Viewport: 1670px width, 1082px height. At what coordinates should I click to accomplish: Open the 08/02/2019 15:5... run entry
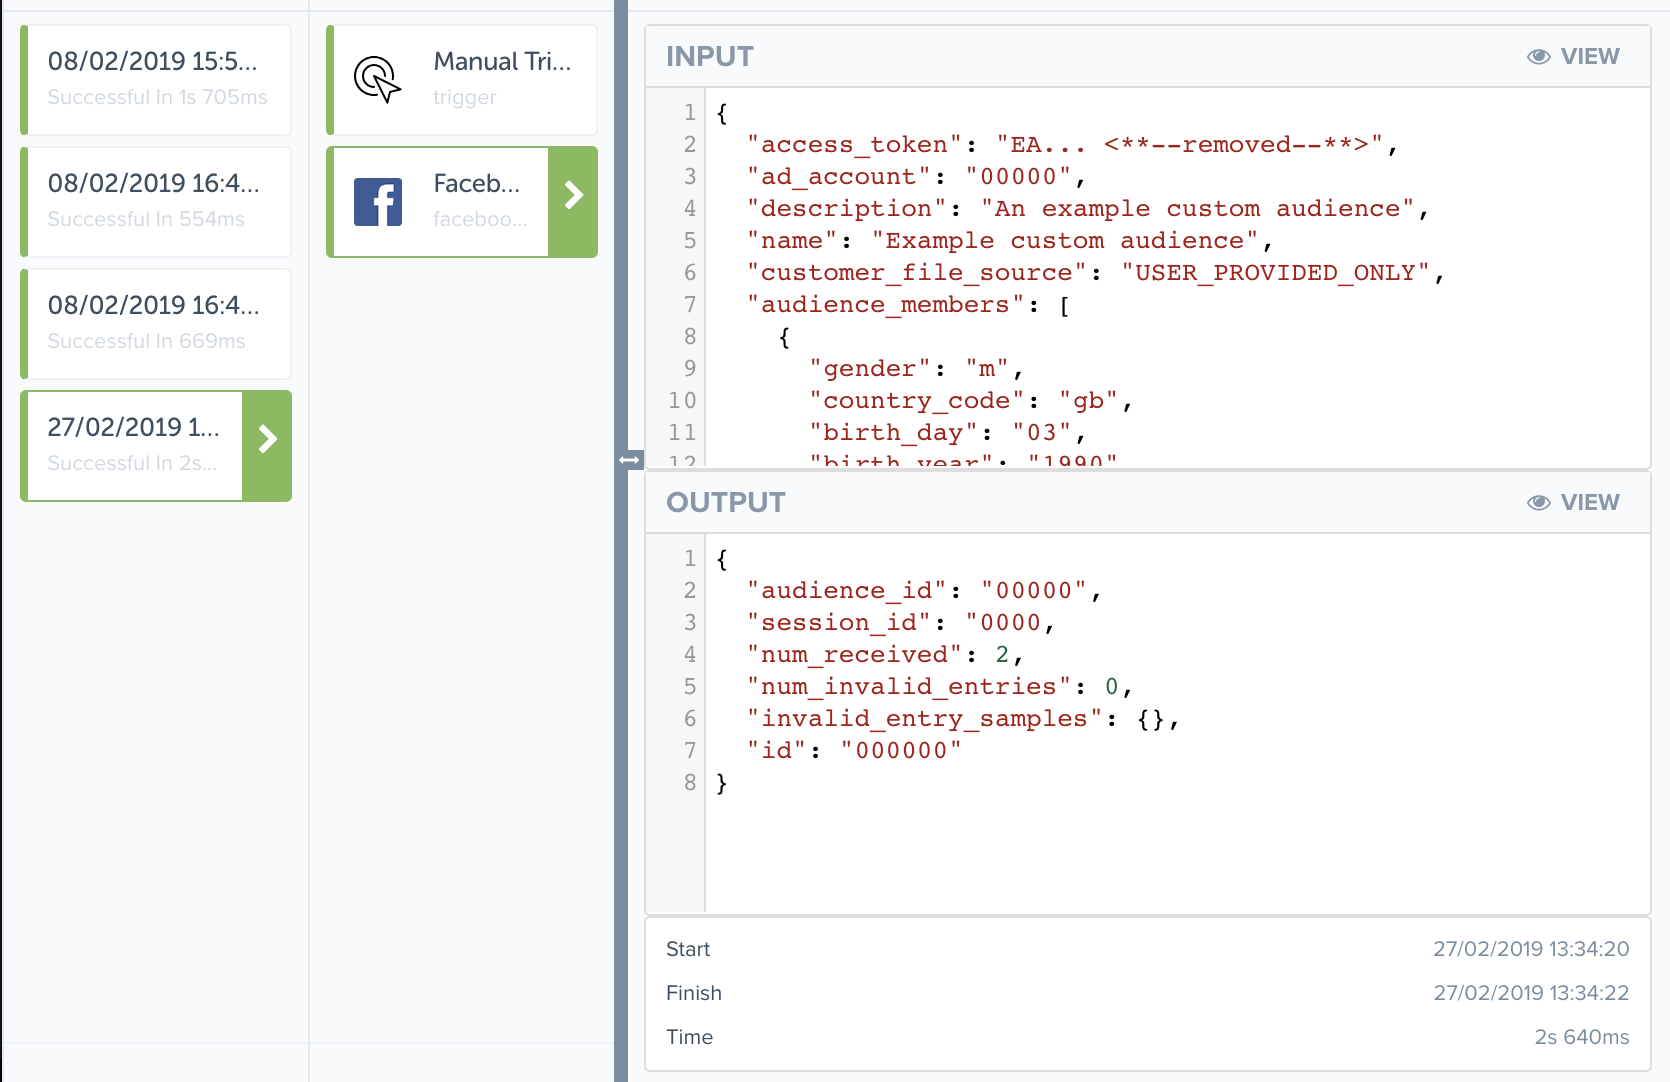156,80
